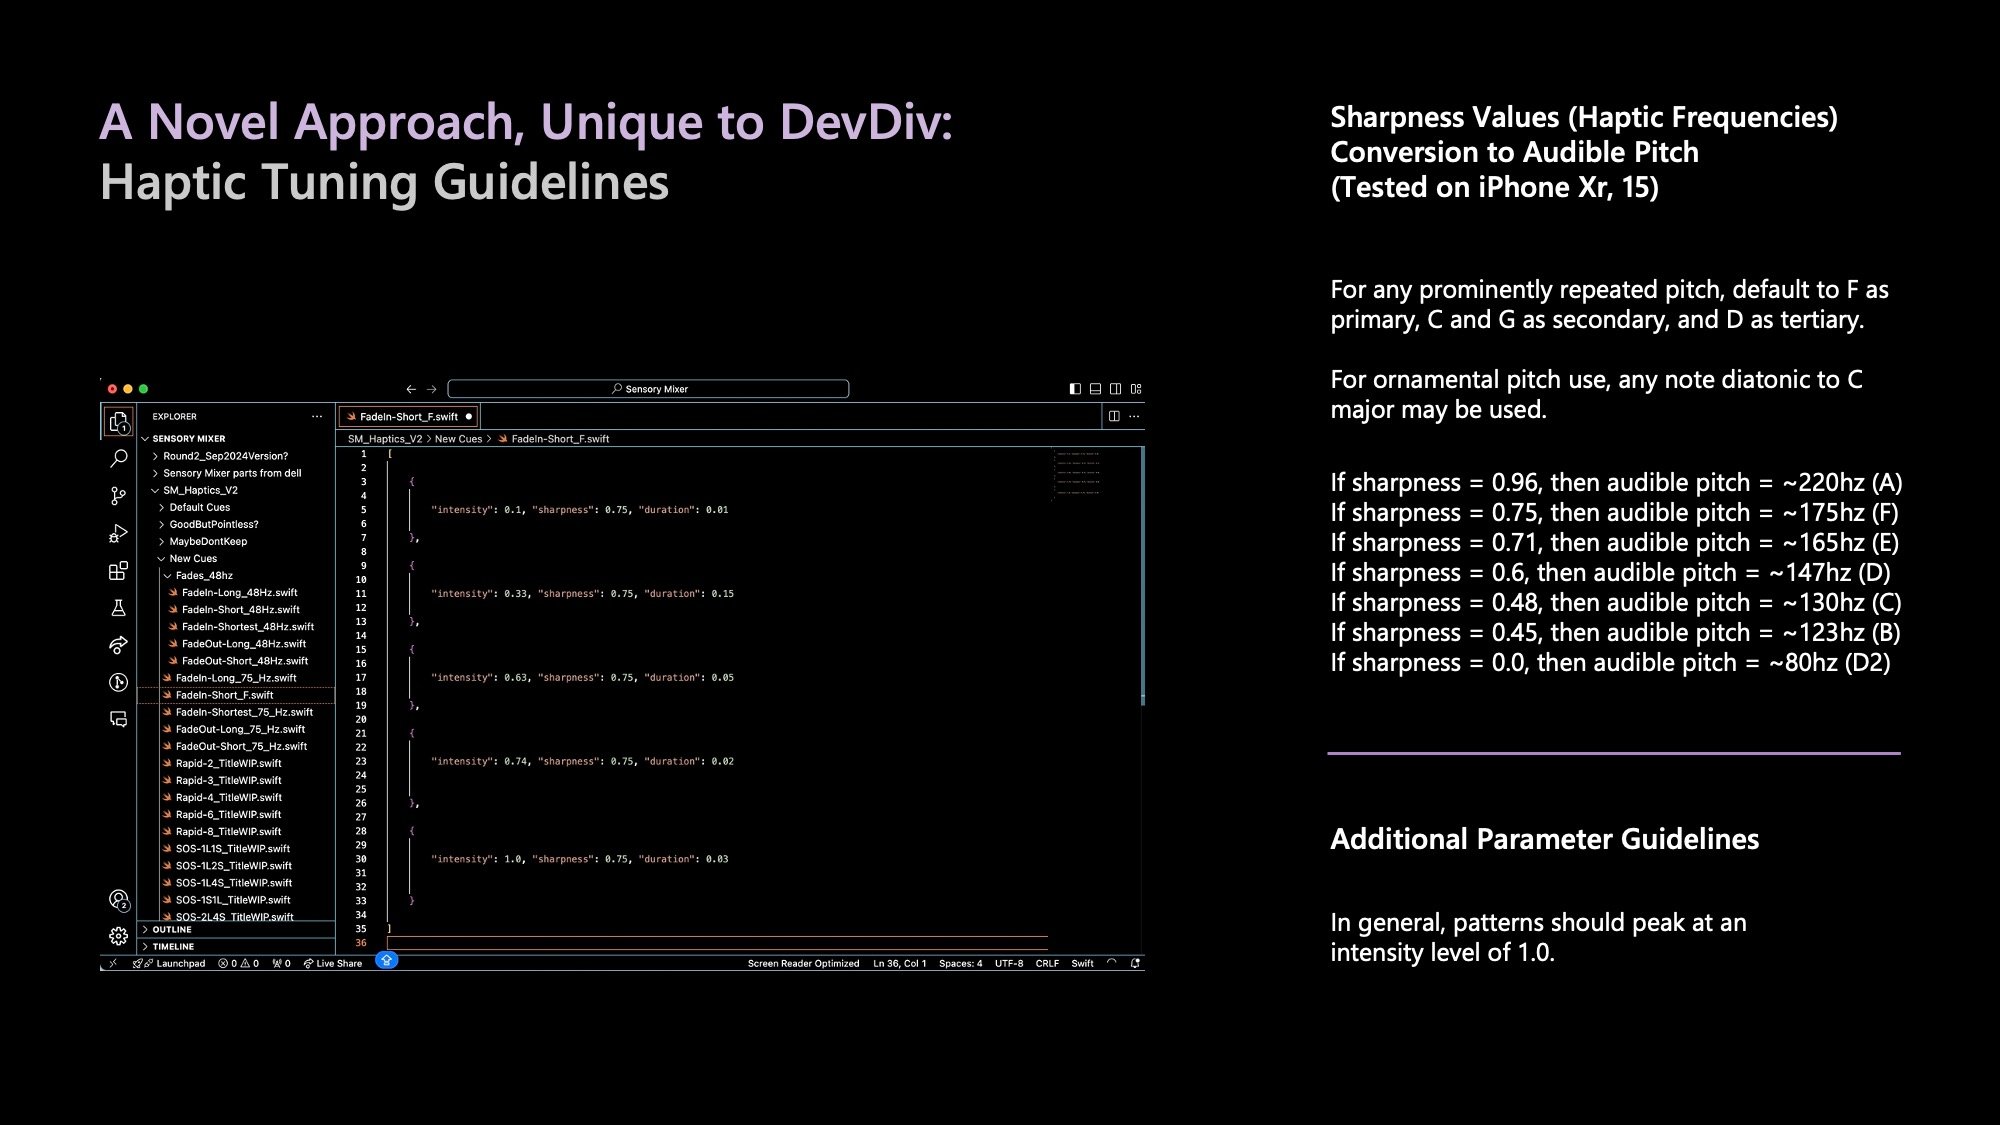Image resolution: width=2000 pixels, height=1125 pixels.
Task: Open the Extensions view icon
Action: pyautogui.click(x=118, y=571)
